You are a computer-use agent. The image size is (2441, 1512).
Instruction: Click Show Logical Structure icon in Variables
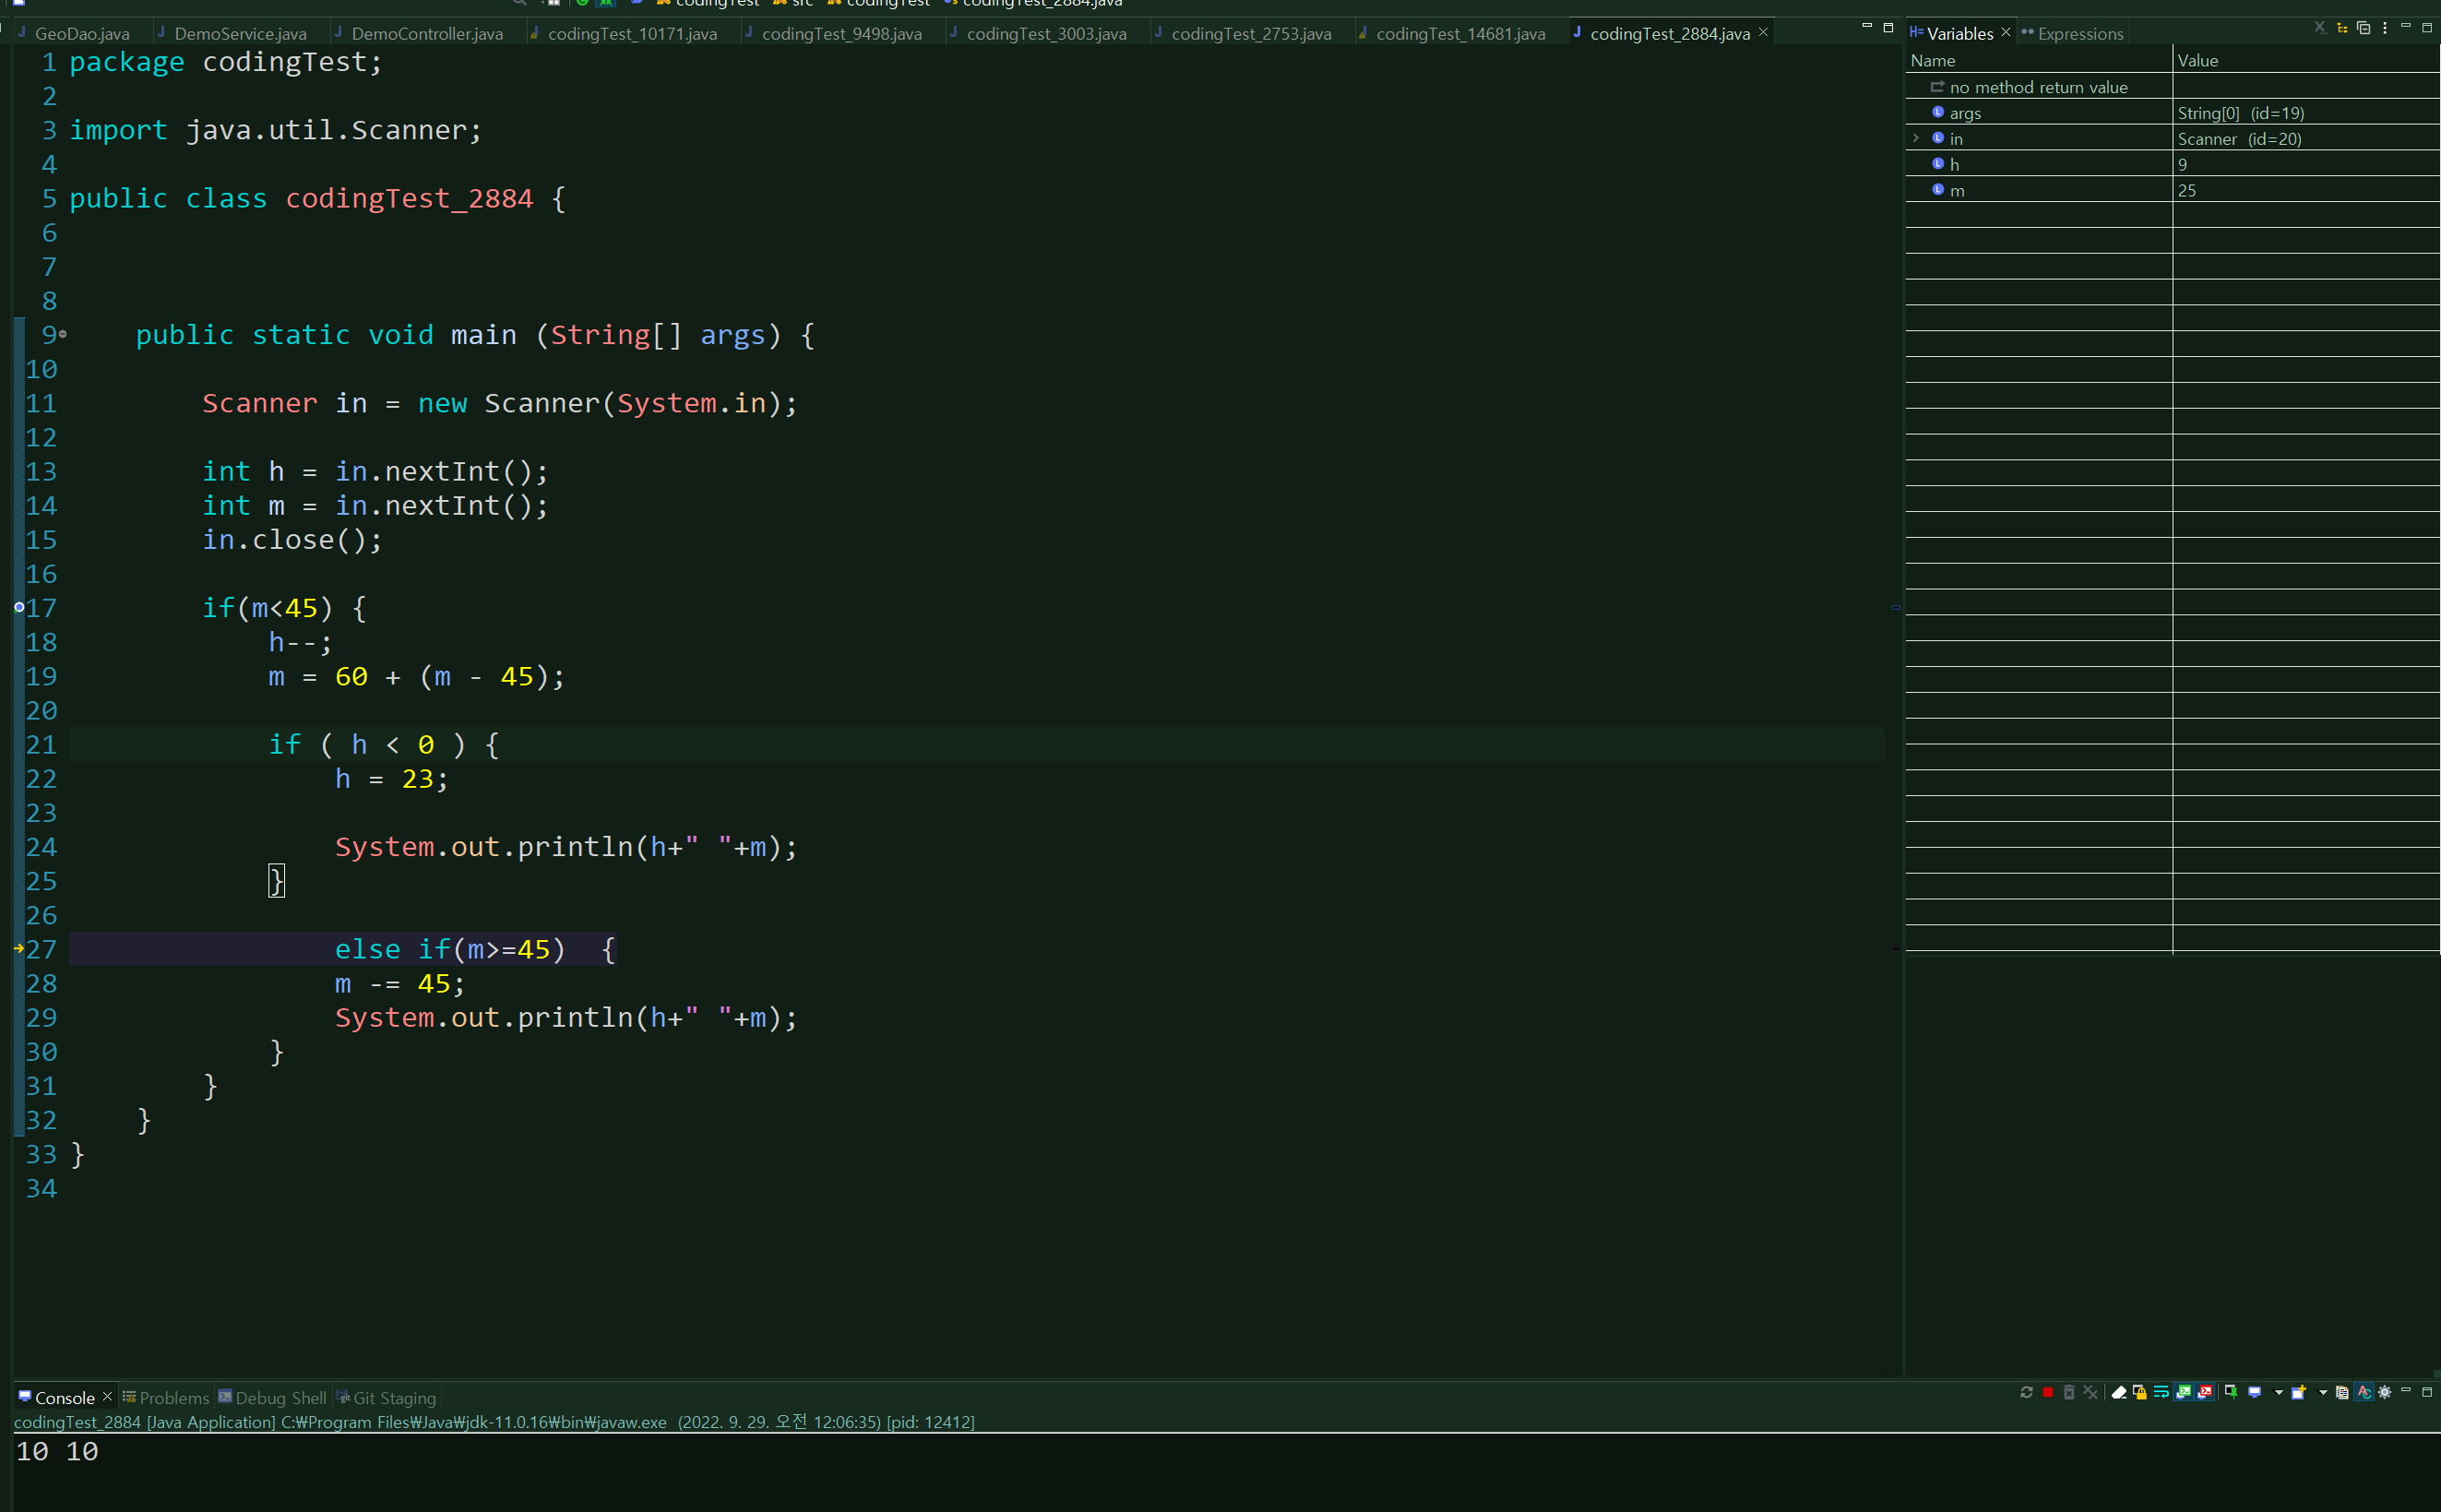point(2342,28)
